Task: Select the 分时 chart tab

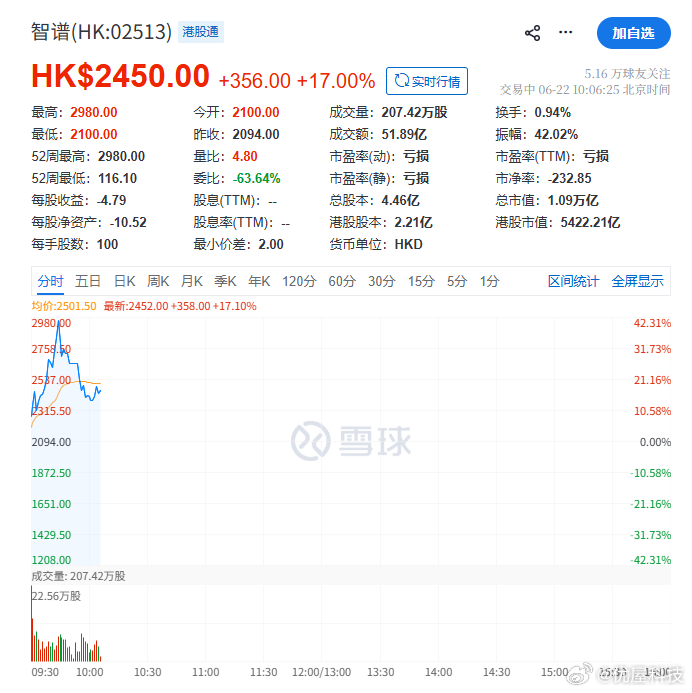Action: tap(50, 281)
